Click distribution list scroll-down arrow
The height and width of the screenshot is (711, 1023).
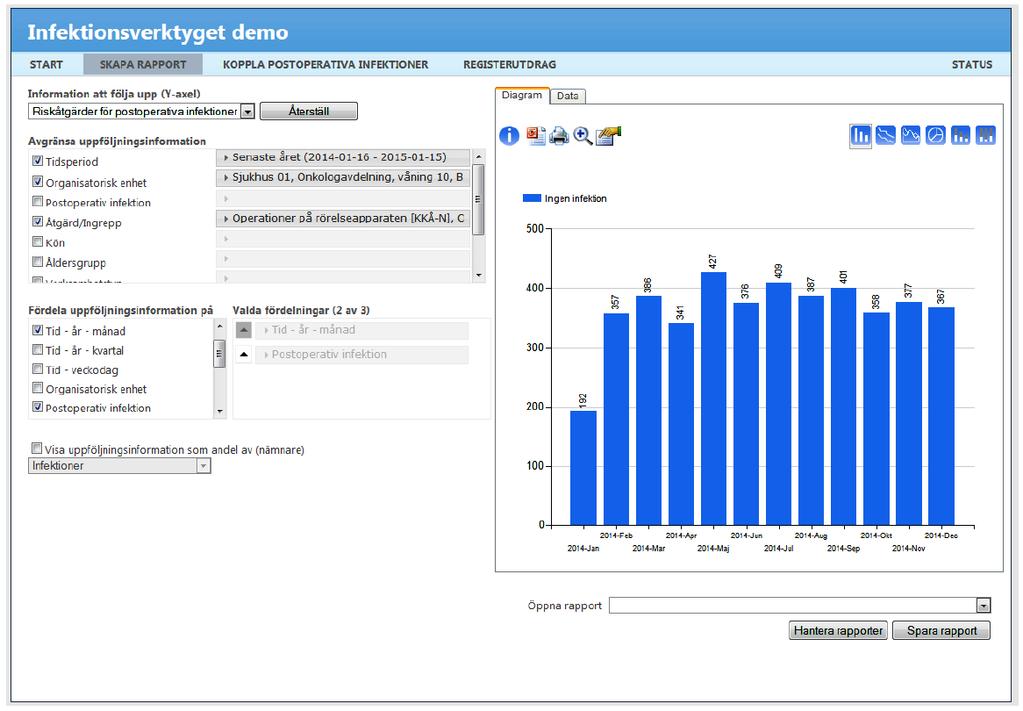coord(220,412)
